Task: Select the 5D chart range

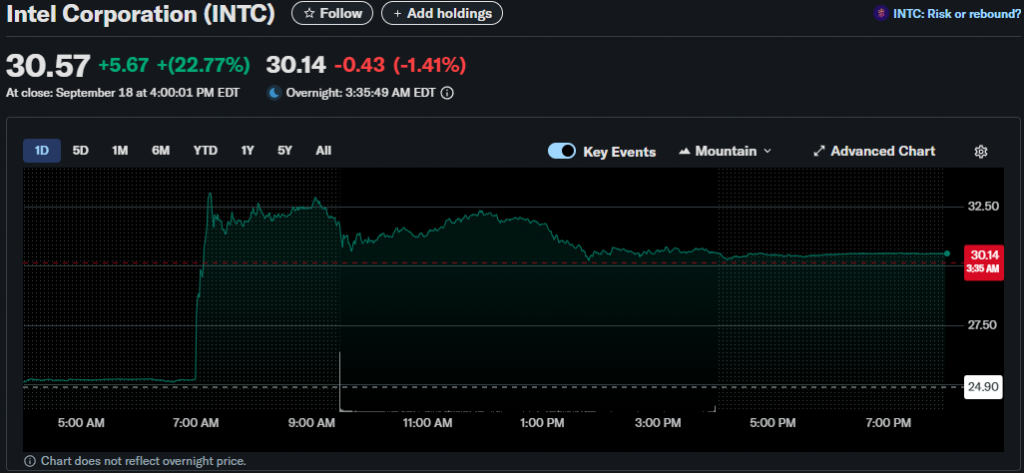Action: (80, 151)
